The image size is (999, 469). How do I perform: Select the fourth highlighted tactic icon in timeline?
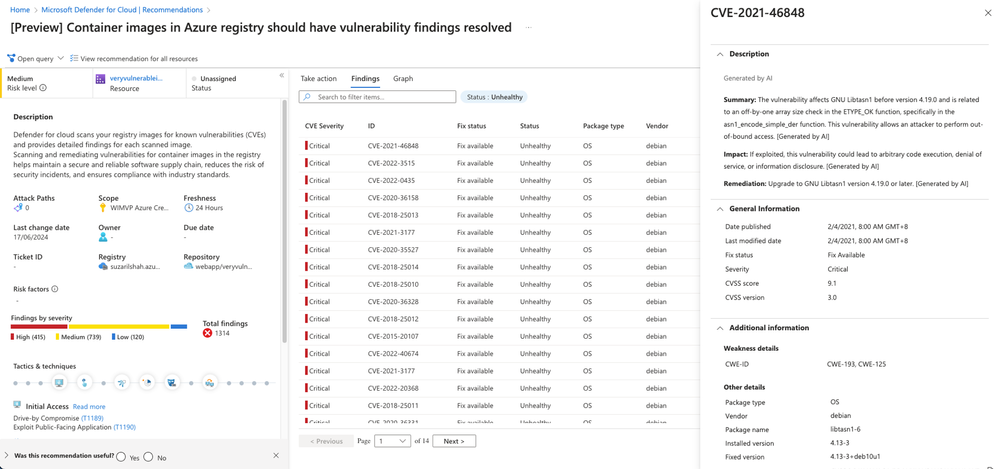147,383
